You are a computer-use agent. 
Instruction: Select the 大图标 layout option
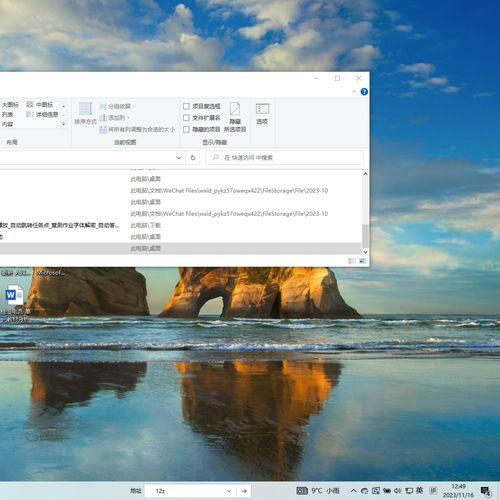(x=10, y=105)
